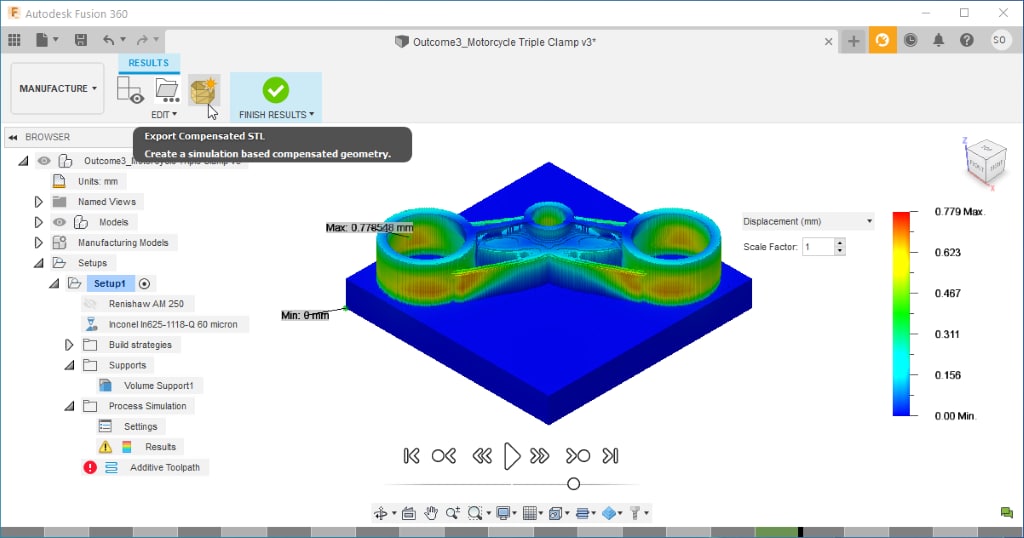This screenshot has width=1024, height=538.
Task: Click the Scale Factor input field
Action: (818, 247)
